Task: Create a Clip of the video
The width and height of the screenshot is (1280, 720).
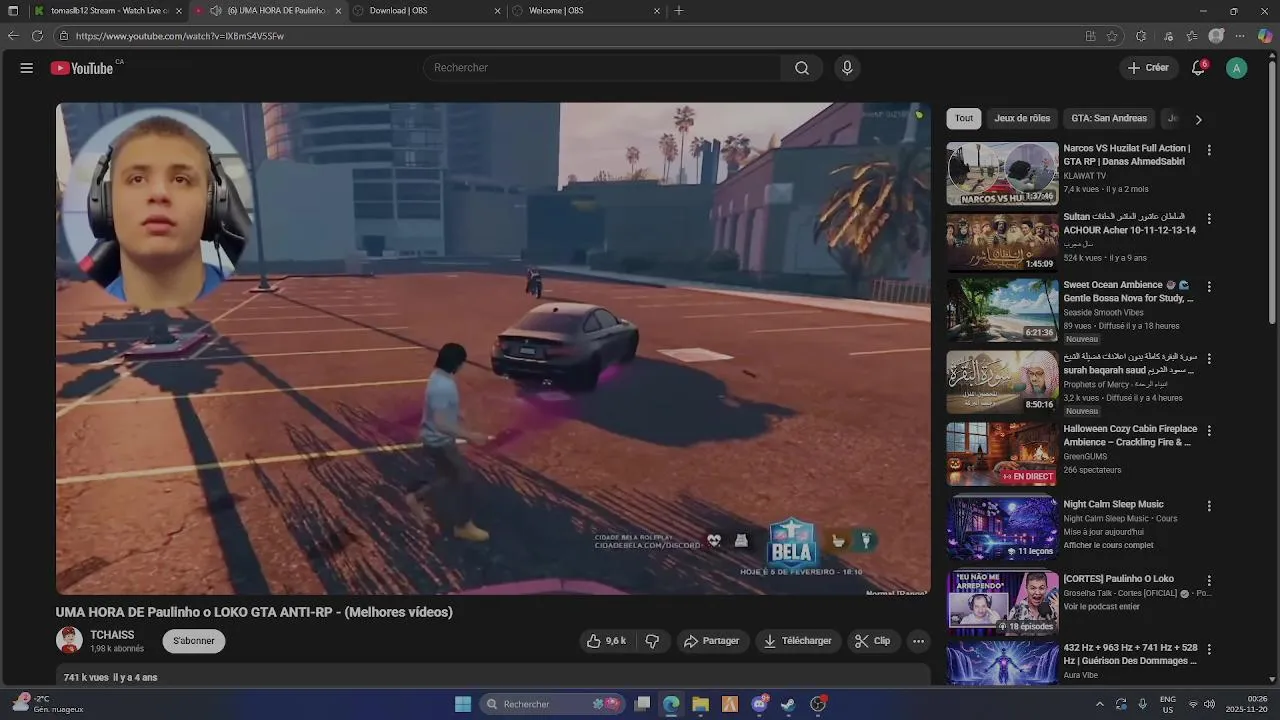Action: click(x=872, y=641)
